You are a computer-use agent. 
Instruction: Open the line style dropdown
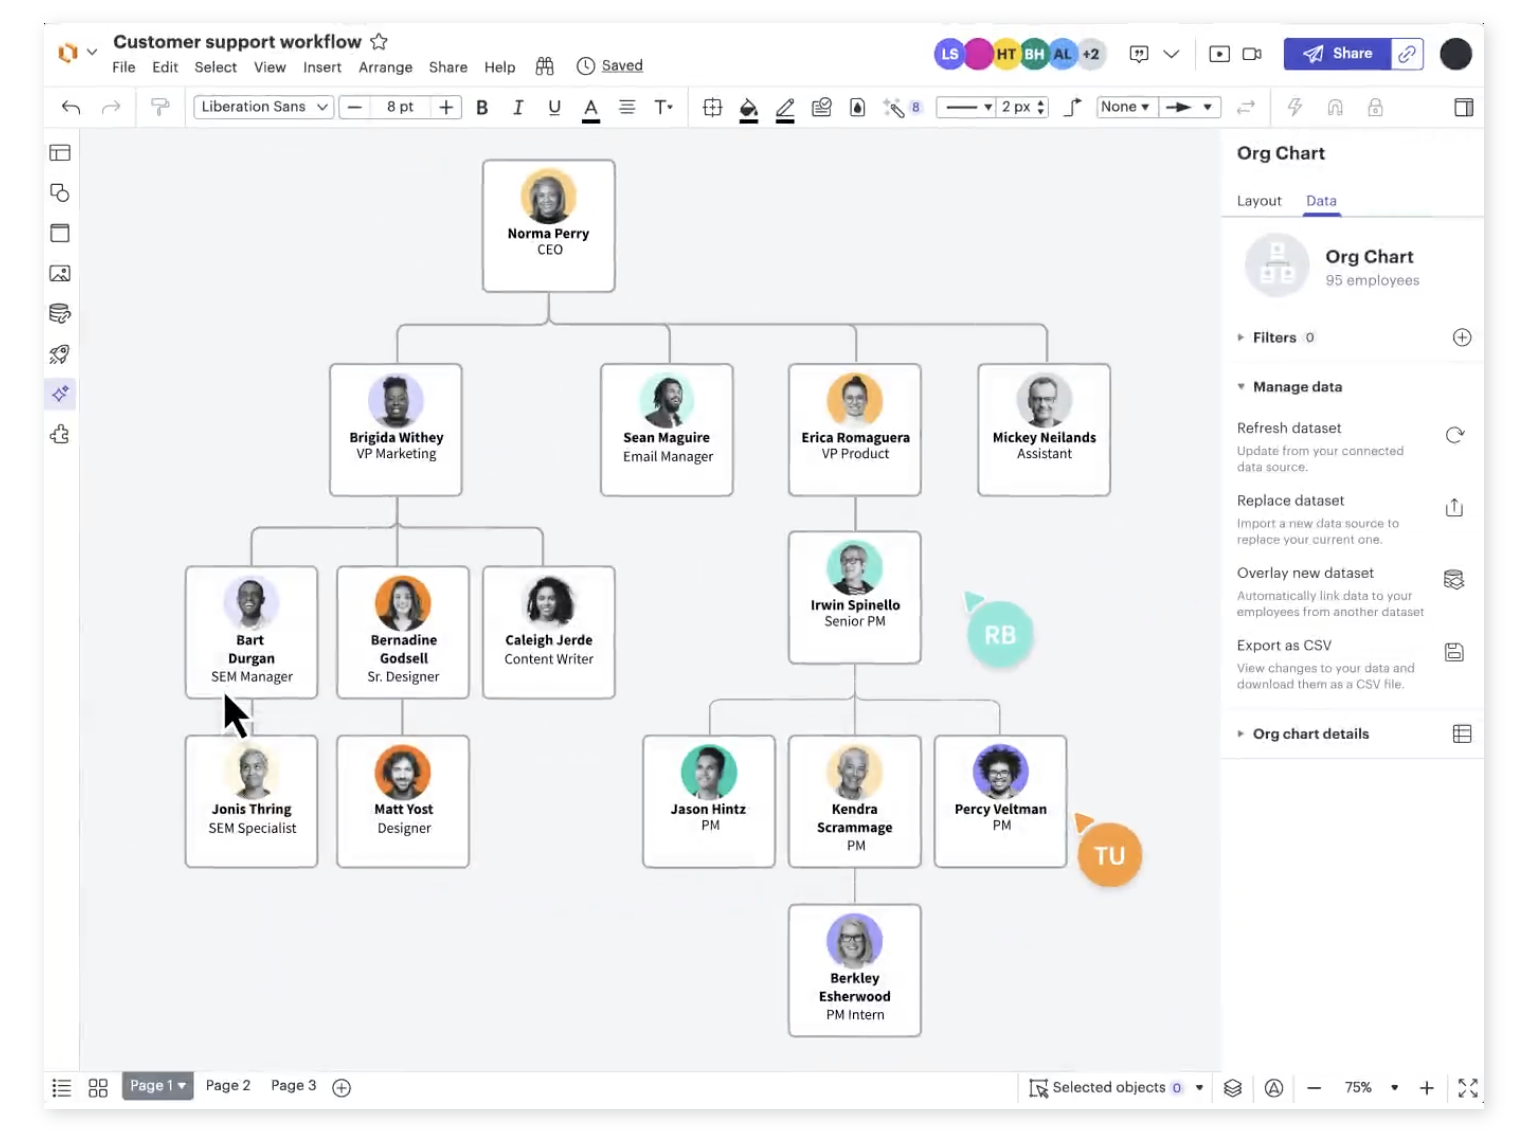pyautogui.click(x=966, y=107)
